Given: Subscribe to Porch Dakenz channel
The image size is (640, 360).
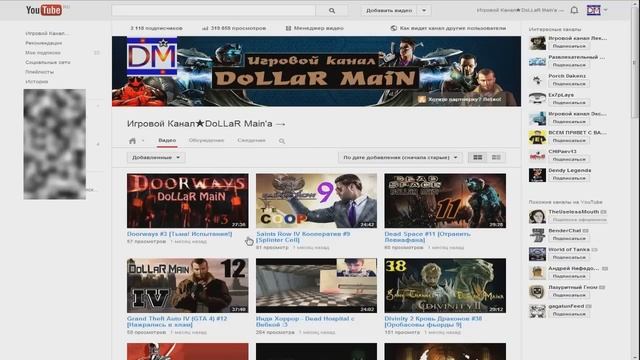Looking at the screenshot, I should coord(569,84).
